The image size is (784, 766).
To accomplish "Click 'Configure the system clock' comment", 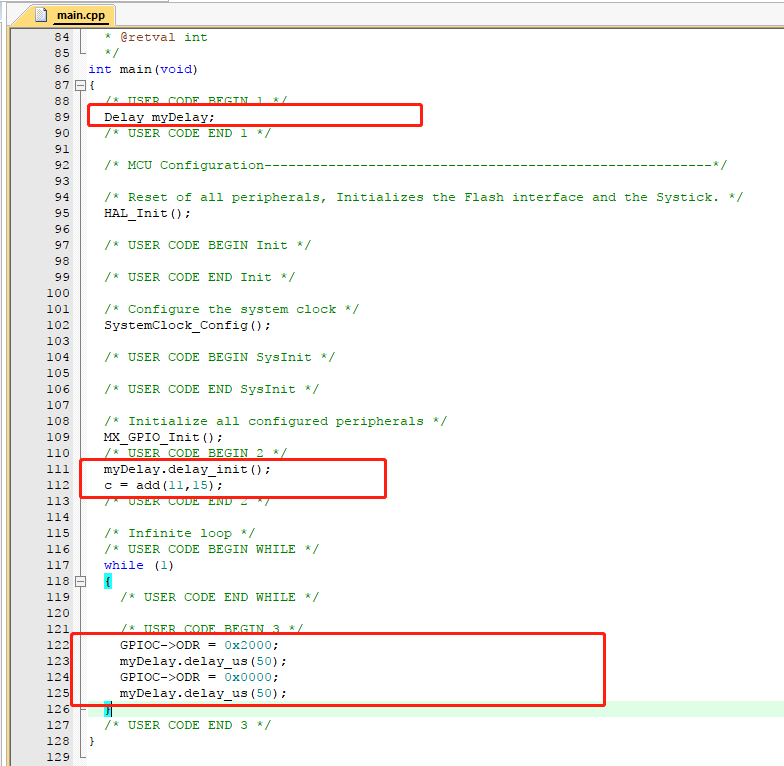I will coord(232,310).
